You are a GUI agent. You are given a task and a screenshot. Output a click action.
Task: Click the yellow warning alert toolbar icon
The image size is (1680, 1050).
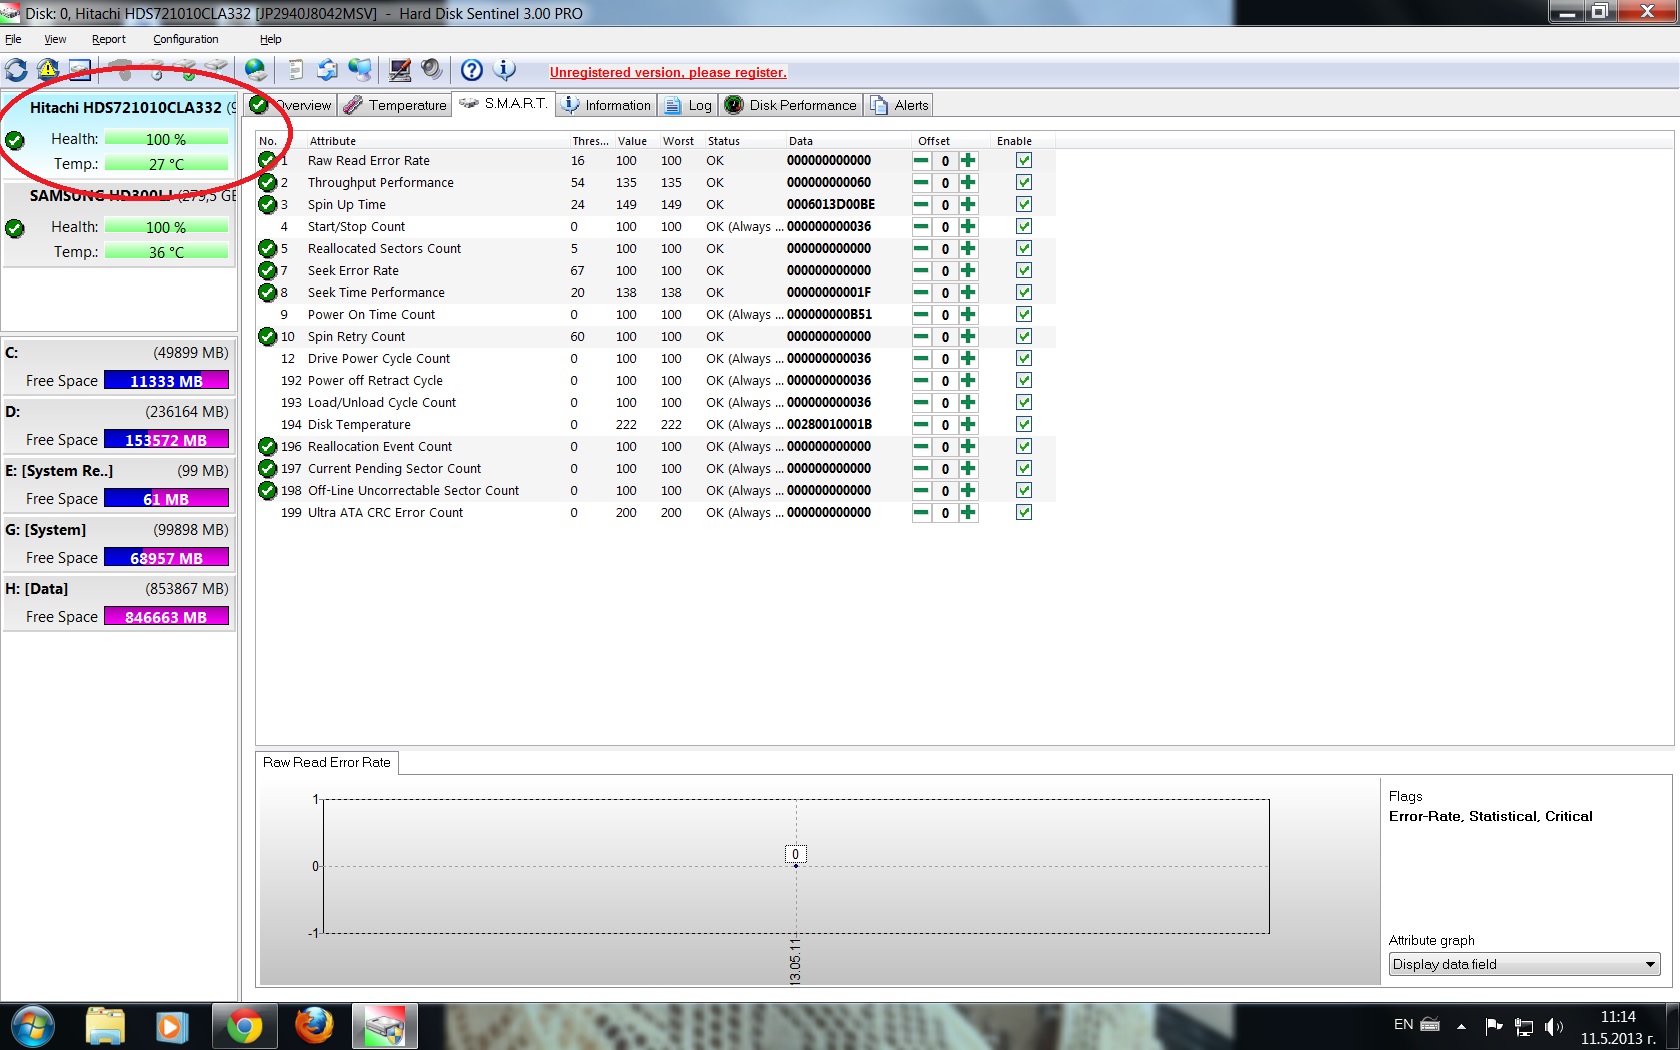[x=48, y=70]
